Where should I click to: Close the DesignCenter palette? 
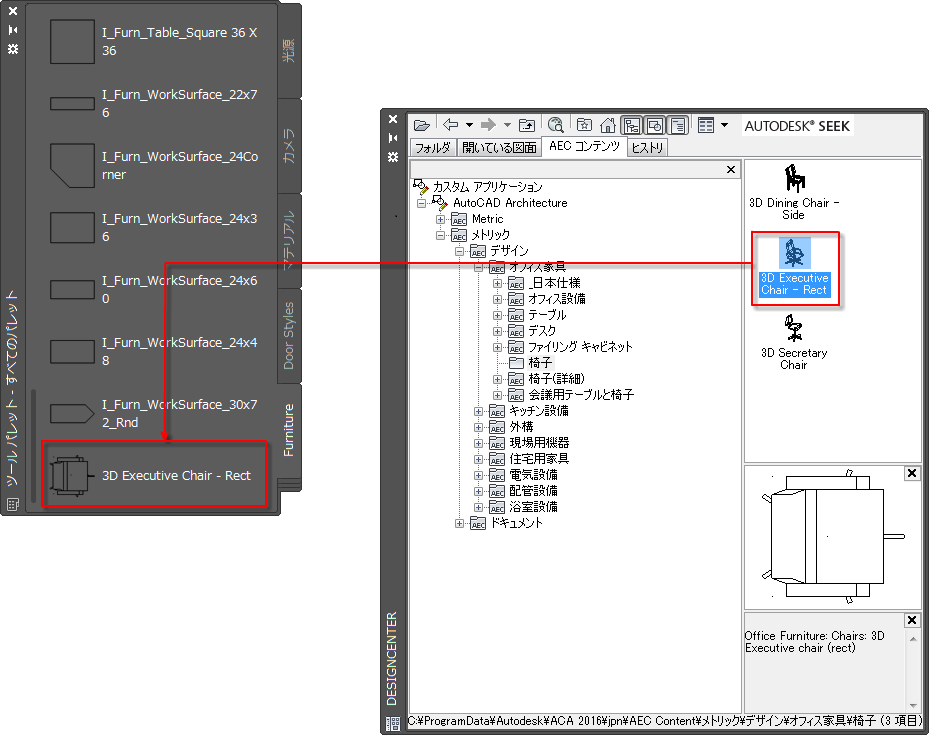(x=393, y=119)
